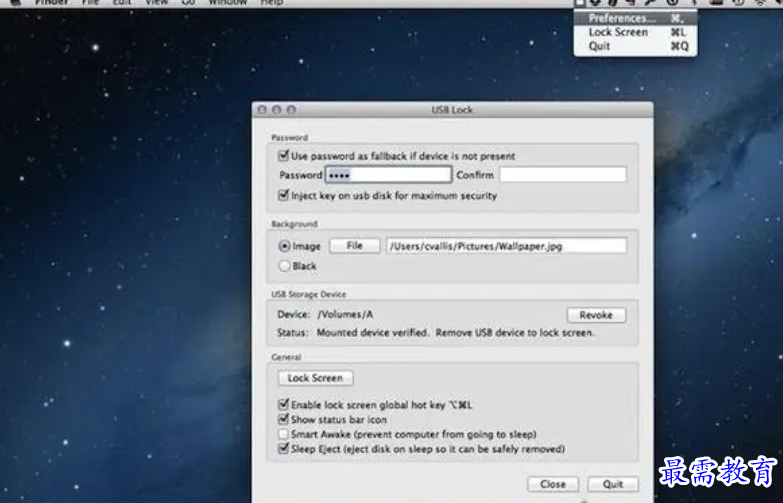Click the File button for background image
Viewport: 783px width, 503px height.
pyautogui.click(x=355, y=245)
